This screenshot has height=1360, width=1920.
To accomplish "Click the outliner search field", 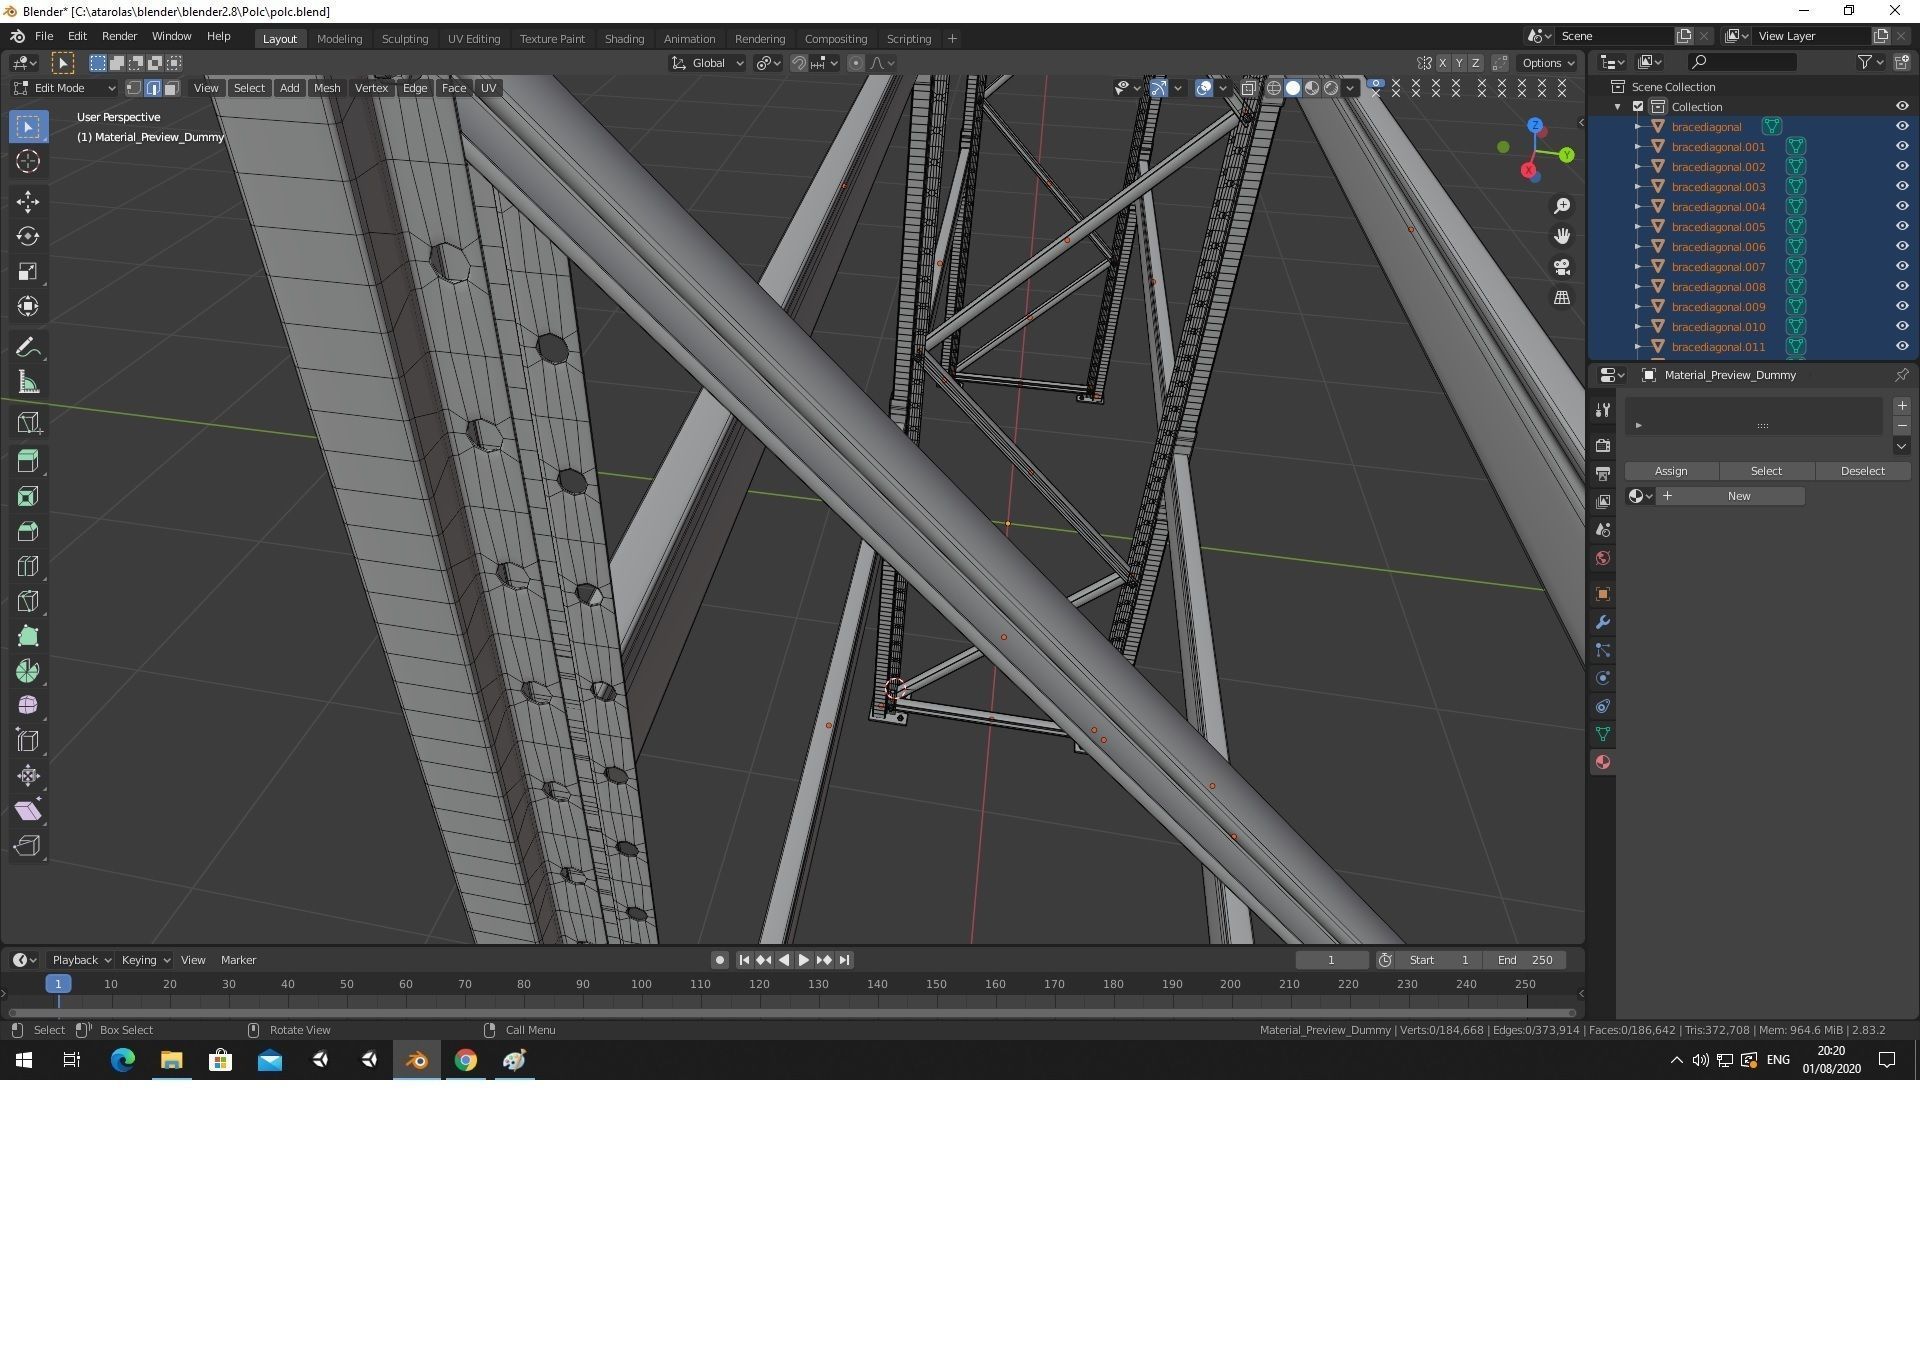I will (1741, 62).
